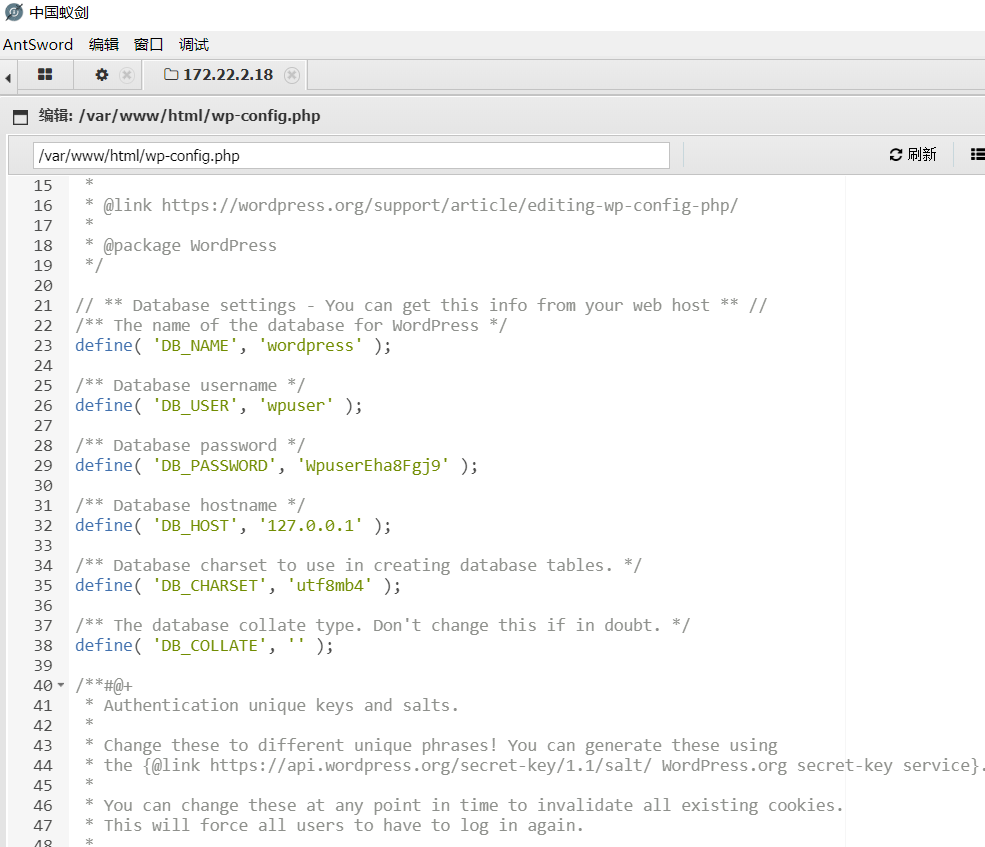Close the 172.22.2.18 tab
This screenshot has width=985, height=847.
coord(292,75)
